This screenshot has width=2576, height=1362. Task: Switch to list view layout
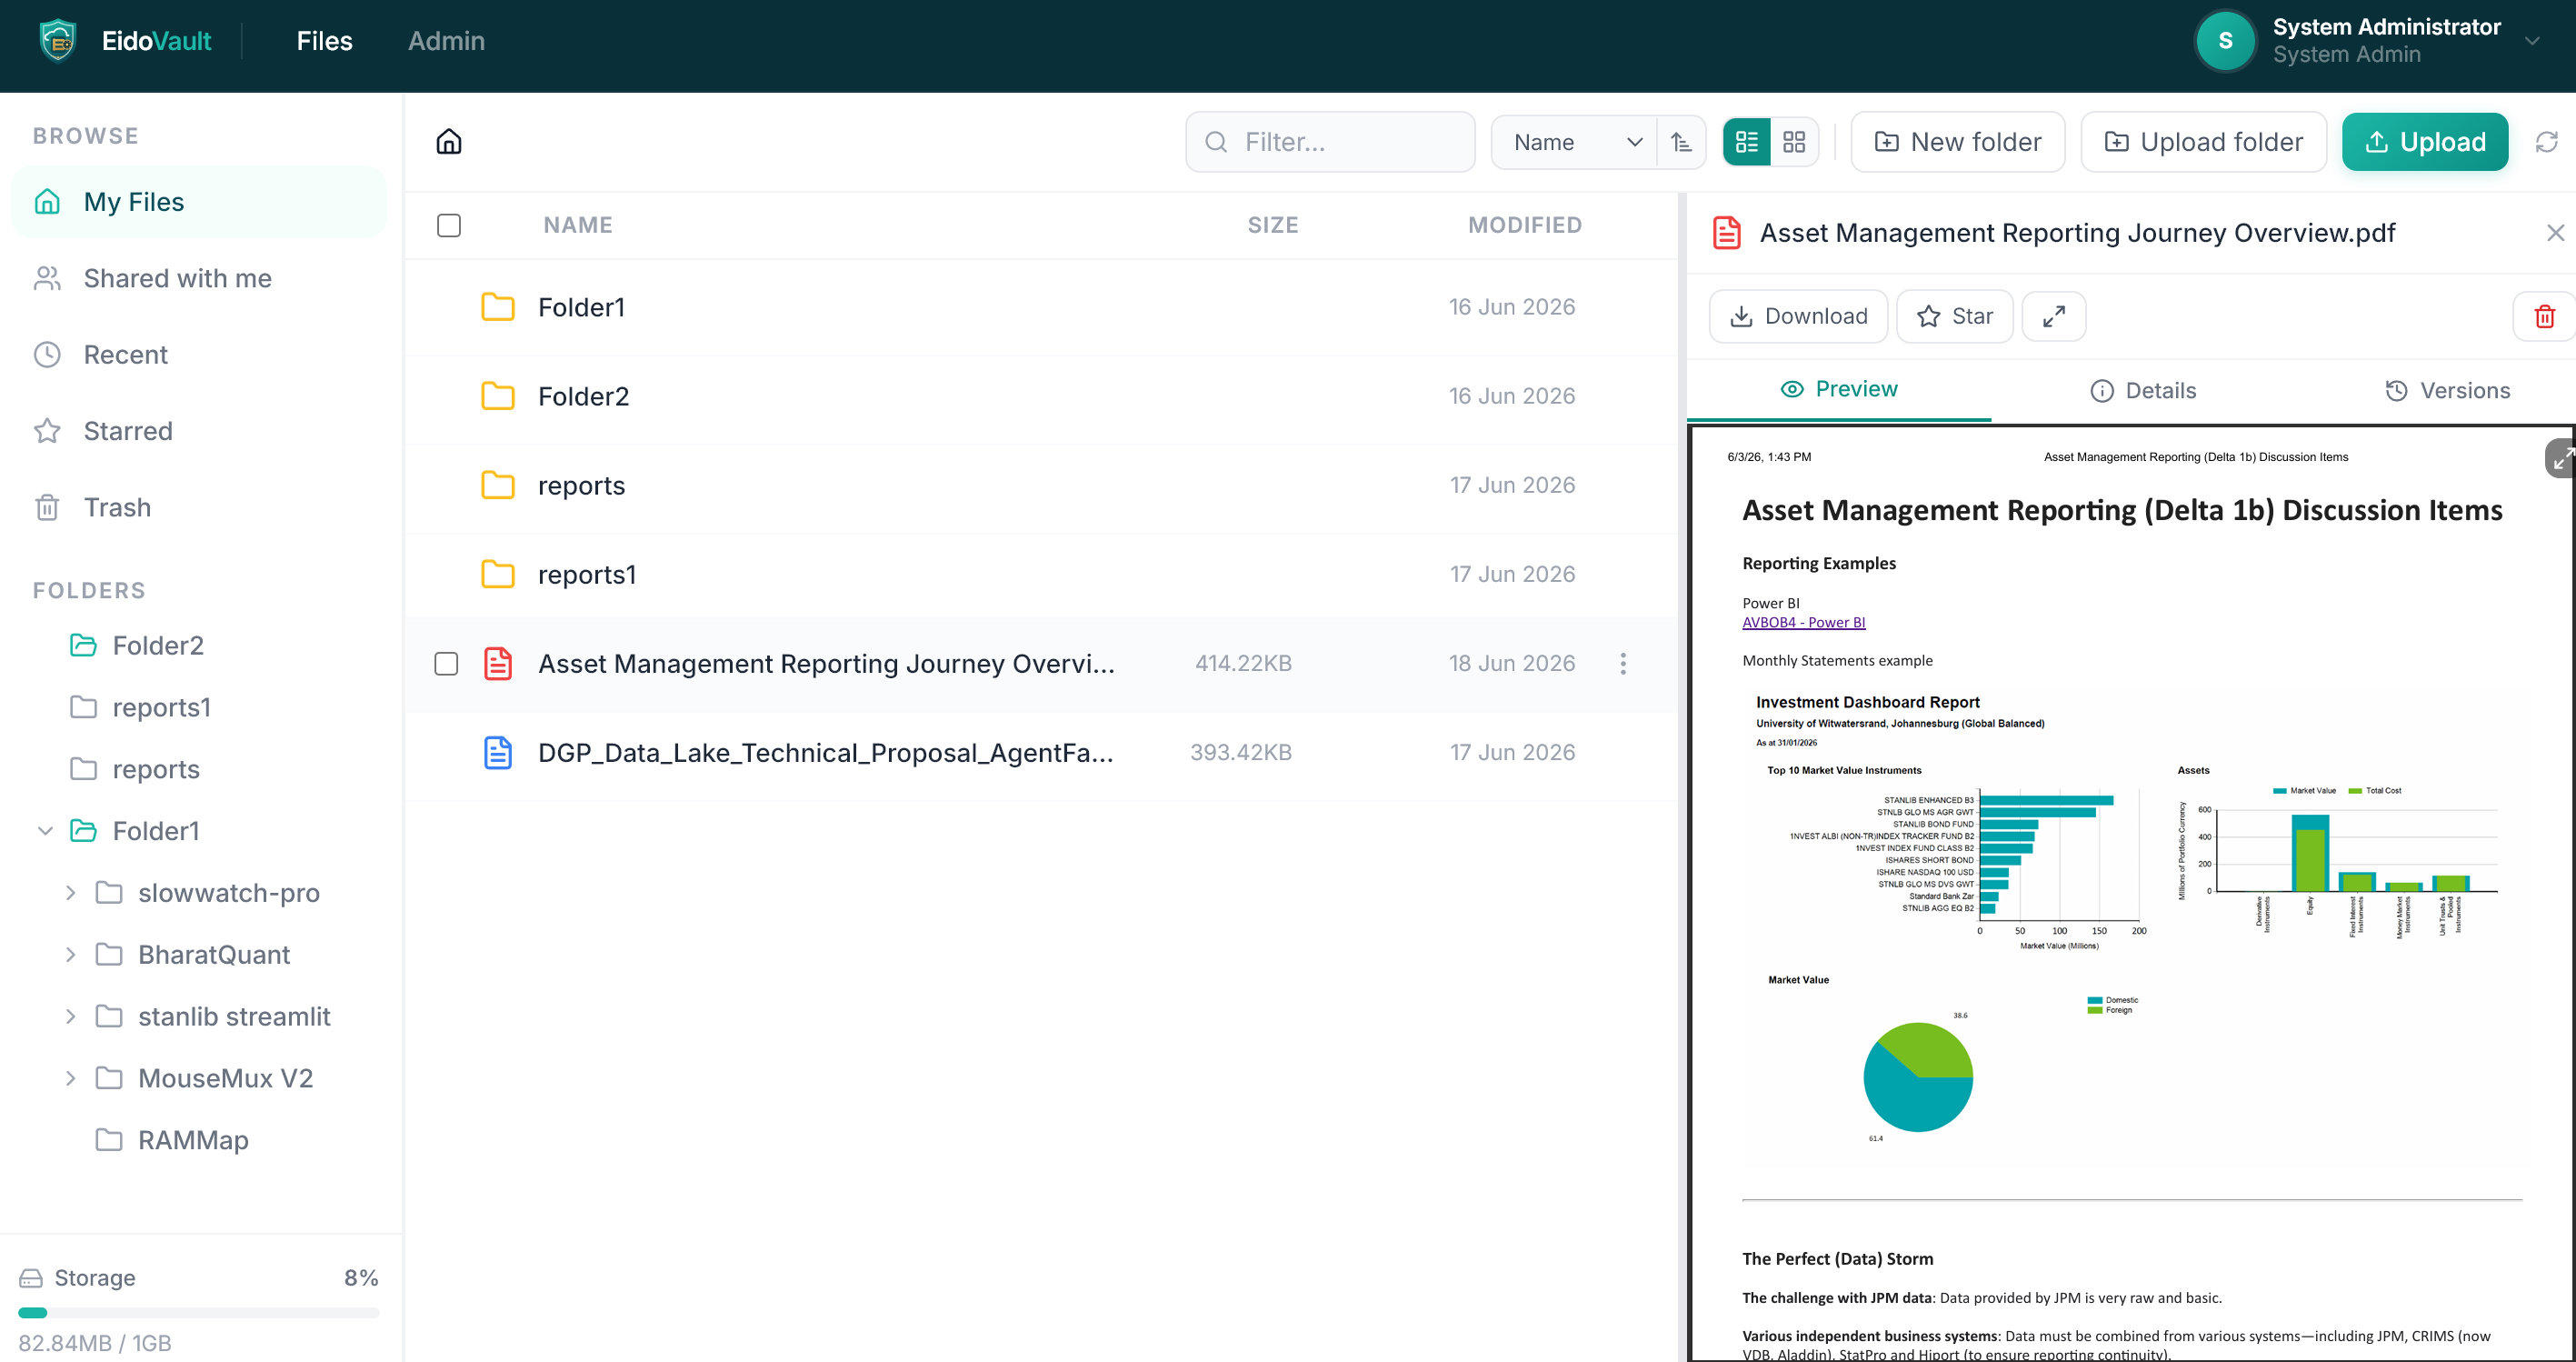click(1747, 142)
